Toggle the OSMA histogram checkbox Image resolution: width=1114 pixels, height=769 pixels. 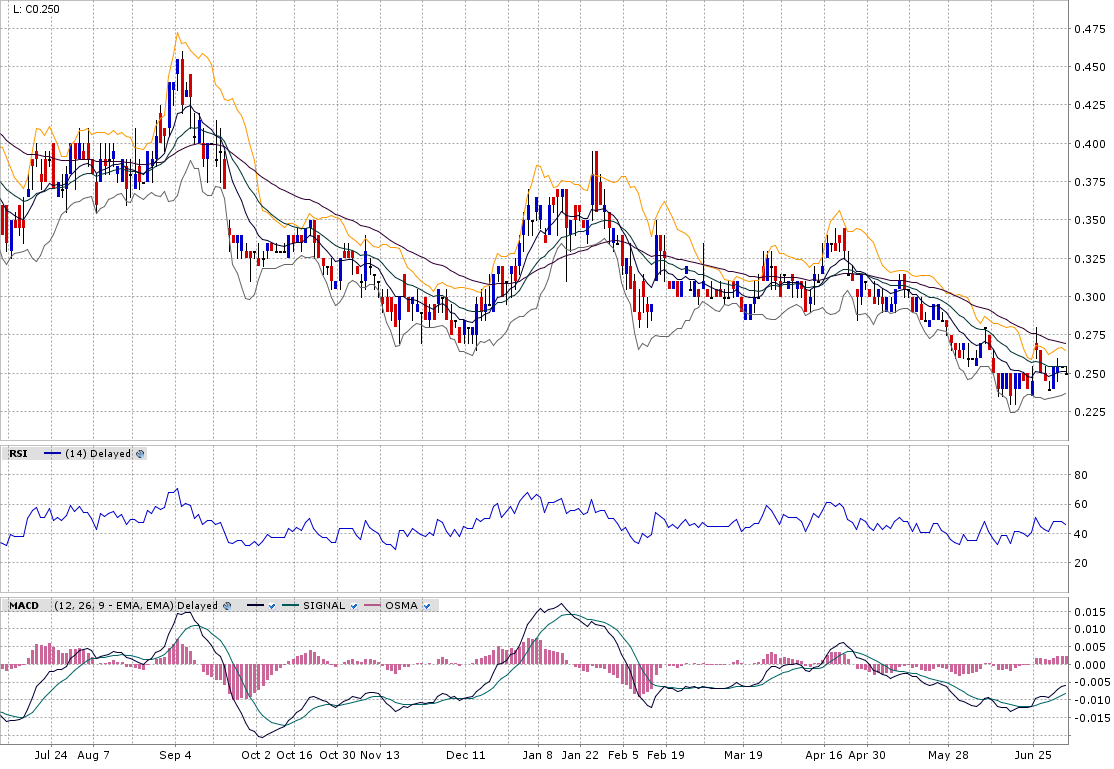click(x=427, y=606)
